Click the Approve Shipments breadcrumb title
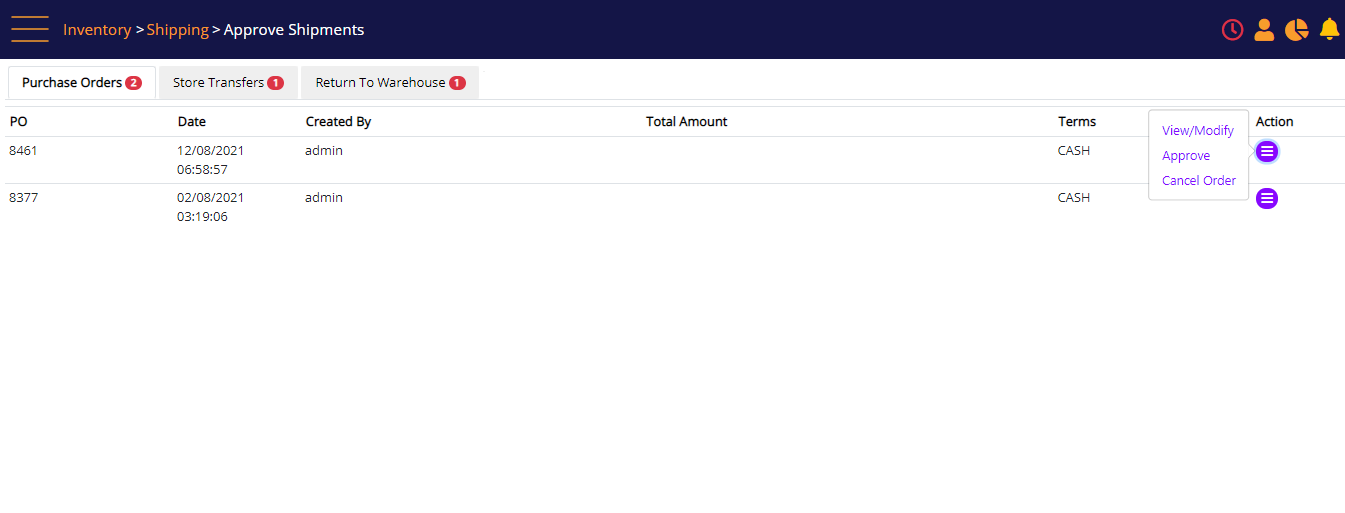 pyautogui.click(x=294, y=30)
